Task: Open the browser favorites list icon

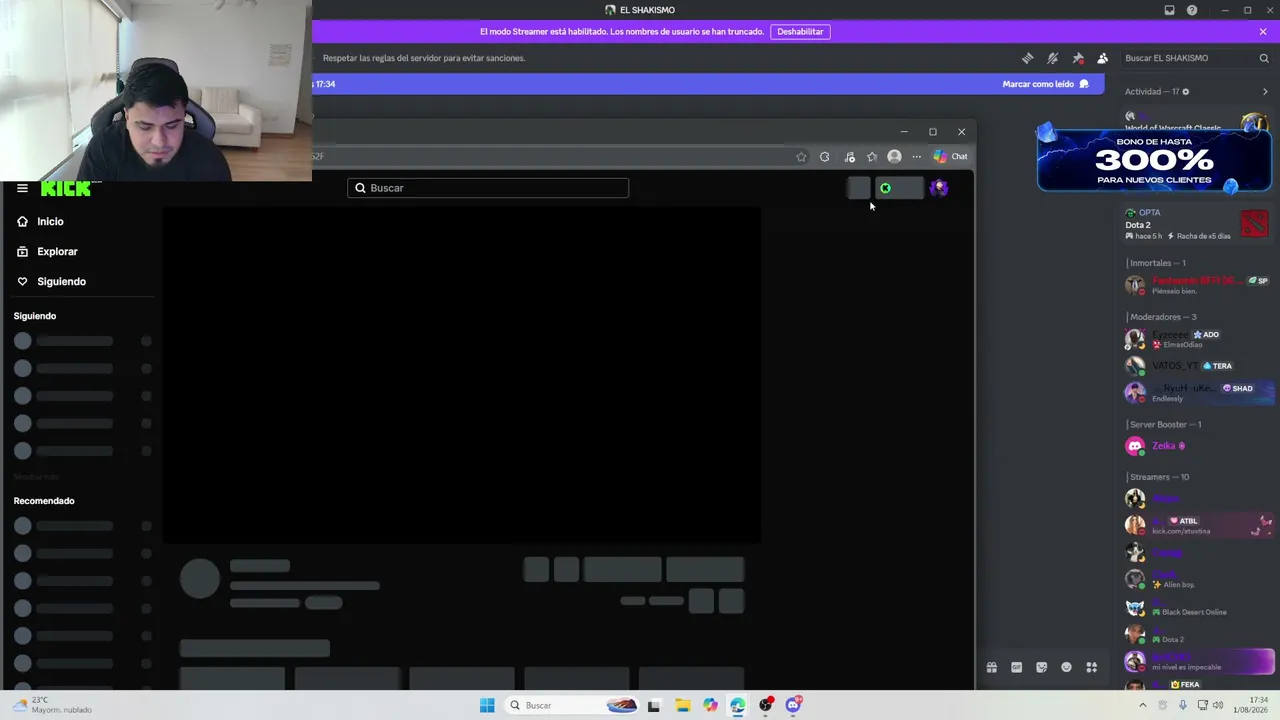Action: 872,157
